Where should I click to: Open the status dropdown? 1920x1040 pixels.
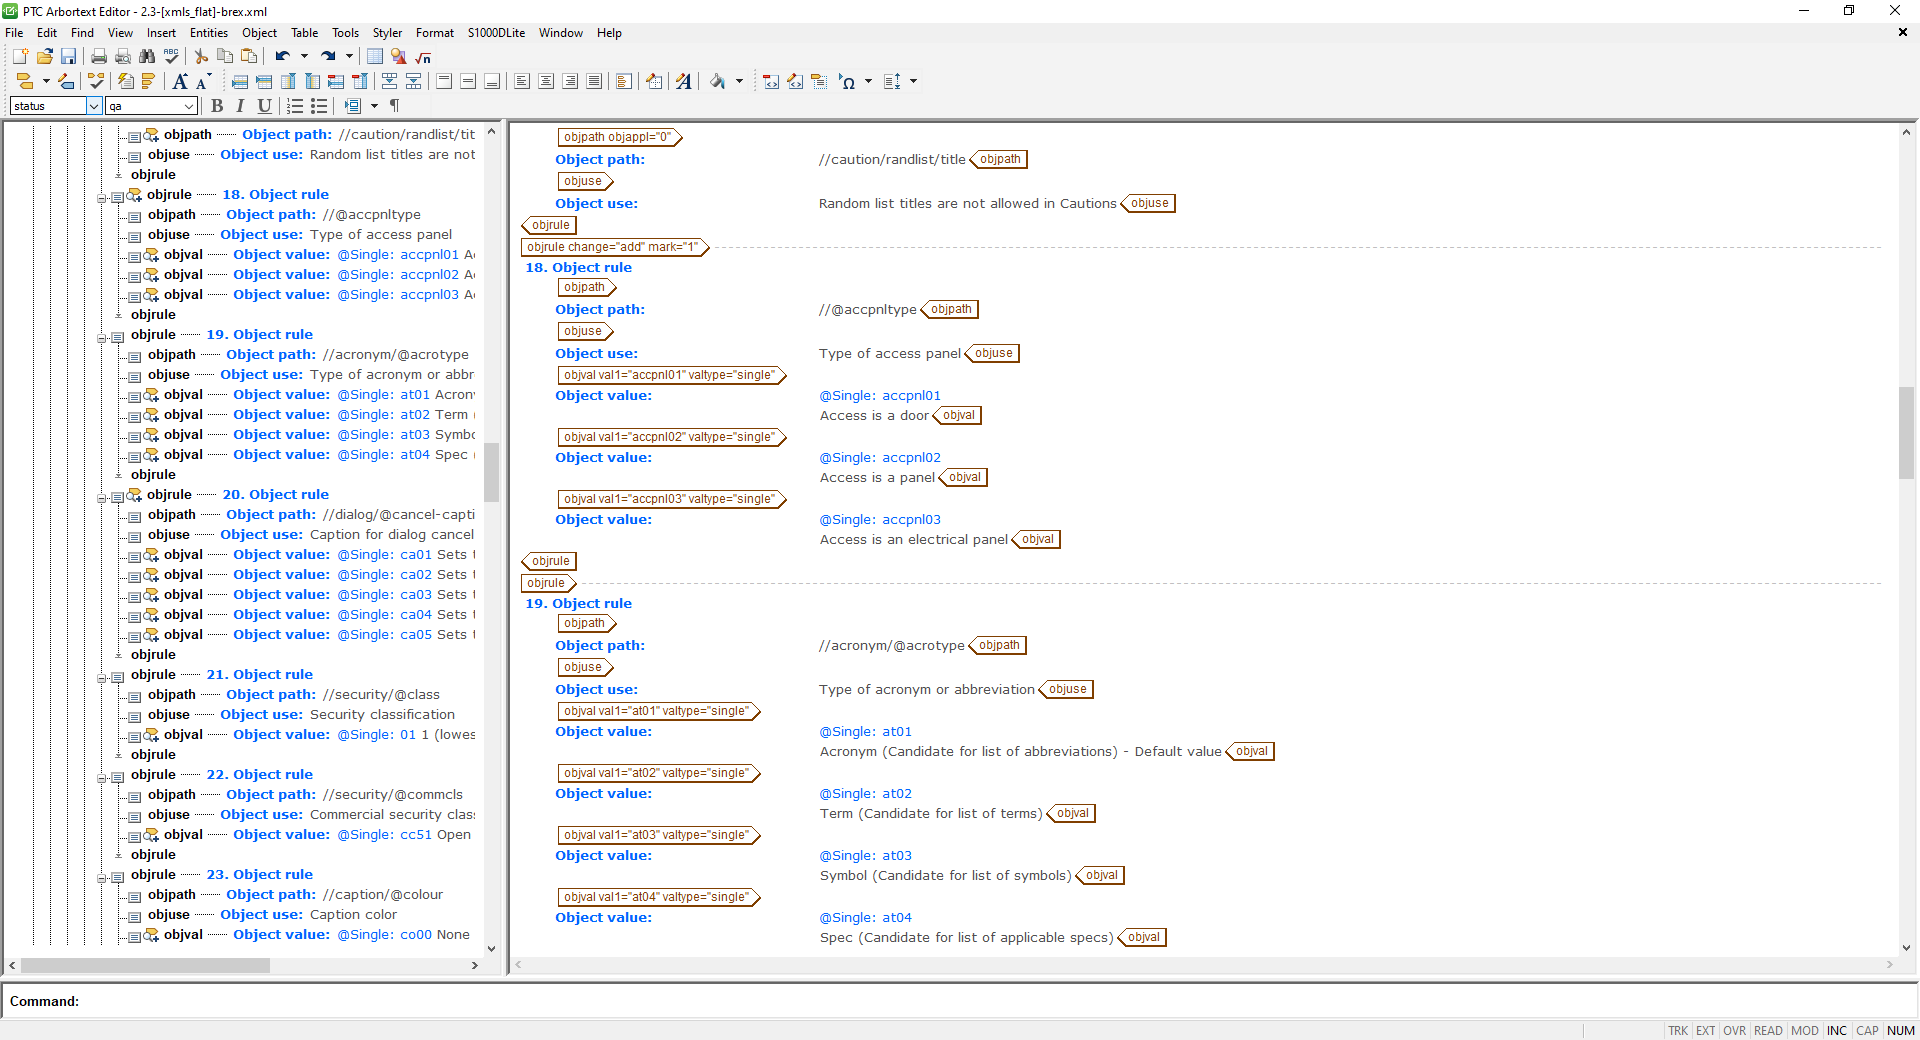pos(93,106)
